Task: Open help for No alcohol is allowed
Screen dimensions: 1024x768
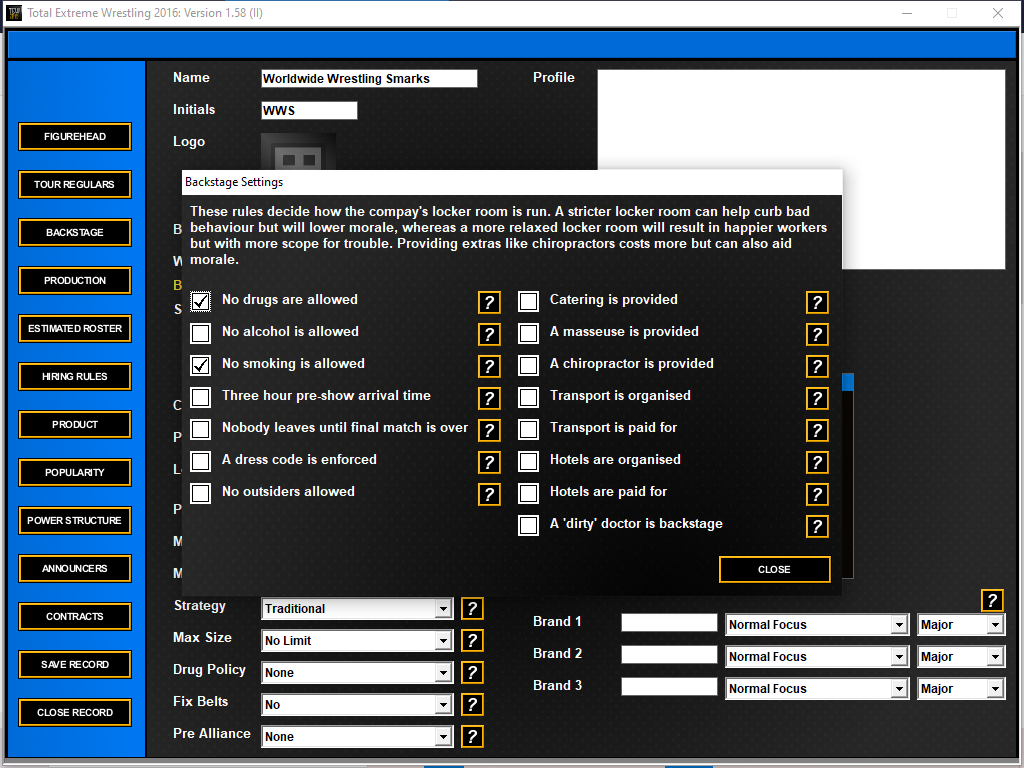Action: 489,334
